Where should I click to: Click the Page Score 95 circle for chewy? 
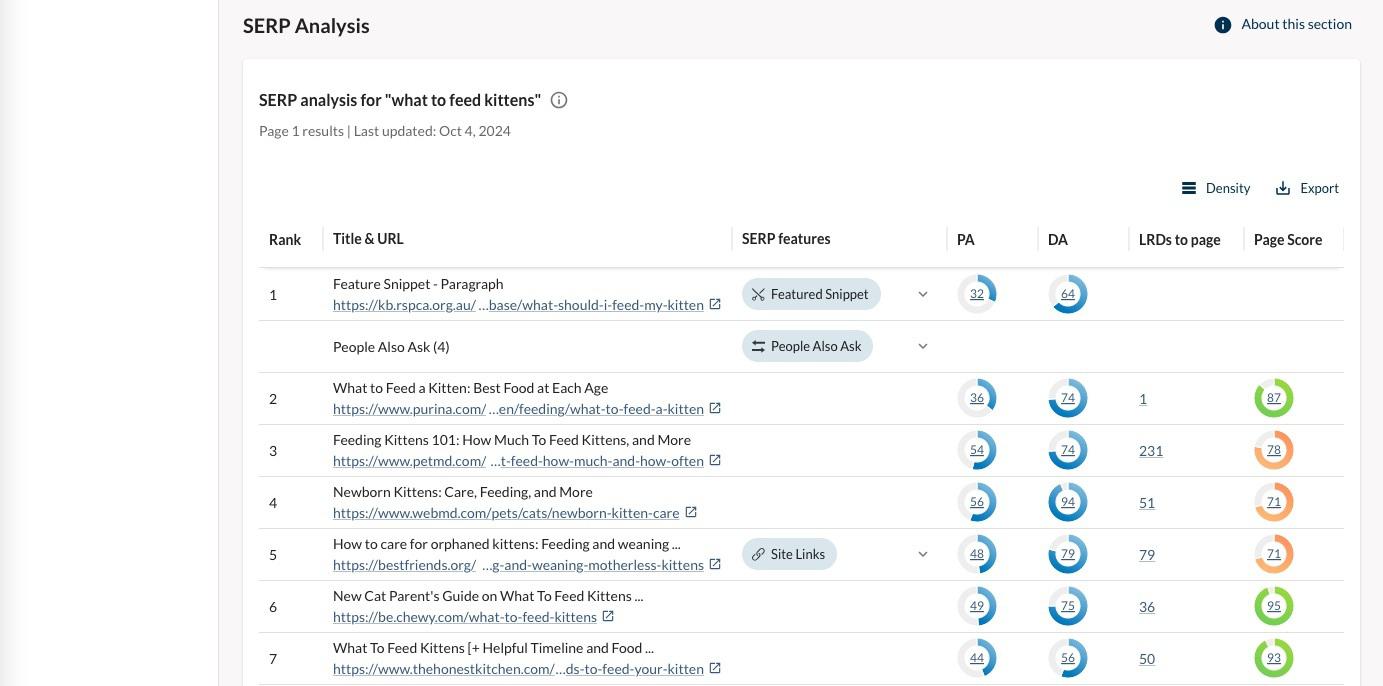point(1273,606)
